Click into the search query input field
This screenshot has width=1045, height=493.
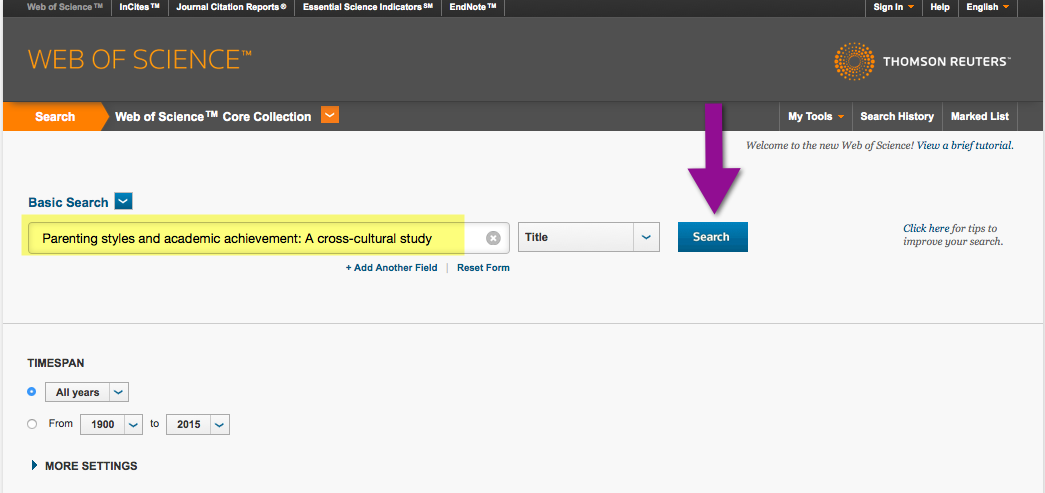(267, 238)
